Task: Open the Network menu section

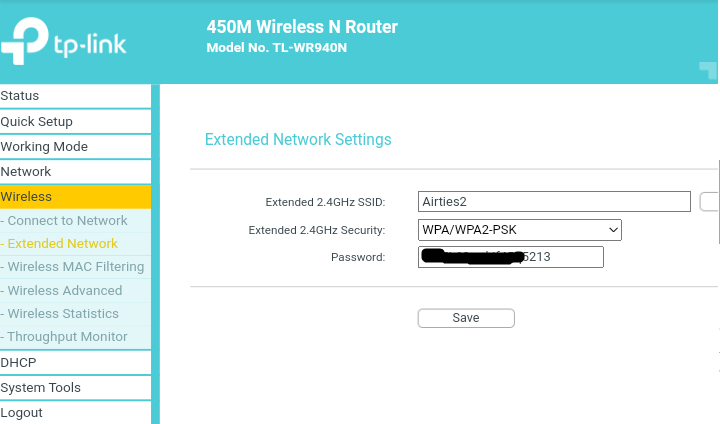Action: coord(75,172)
